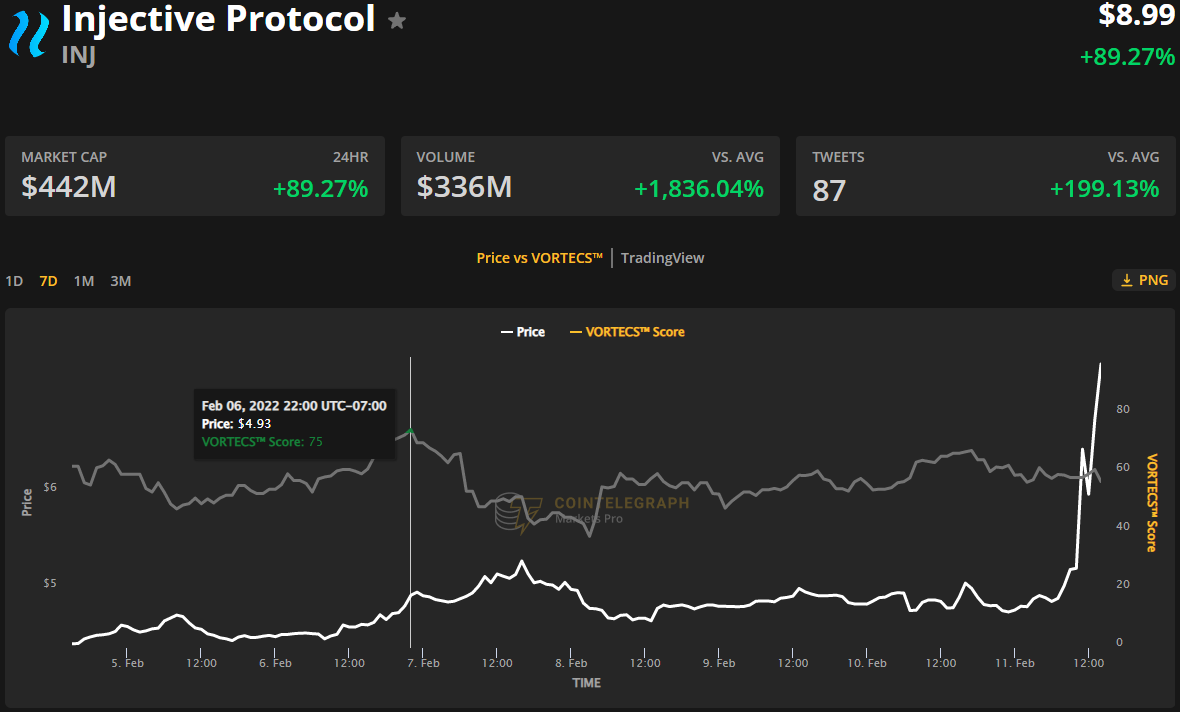Open the Market Cap stat card
Image resolution: width=1180 pixels, height=712 pixels.
(195, 174)
